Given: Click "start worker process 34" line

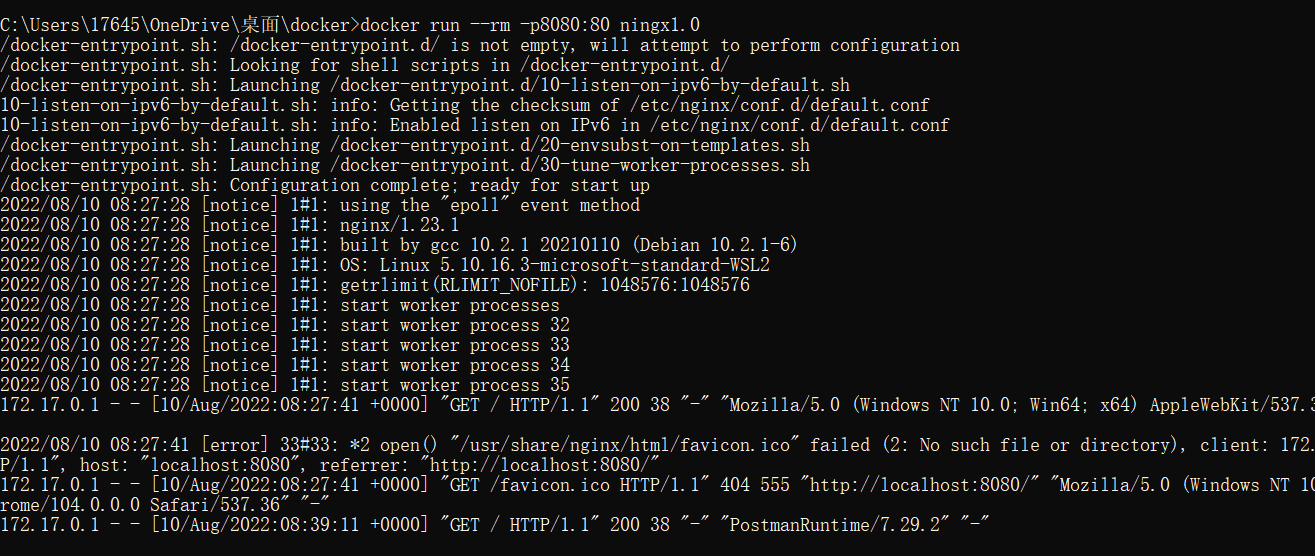Looking at the screenshot, I should click(454, 365).
